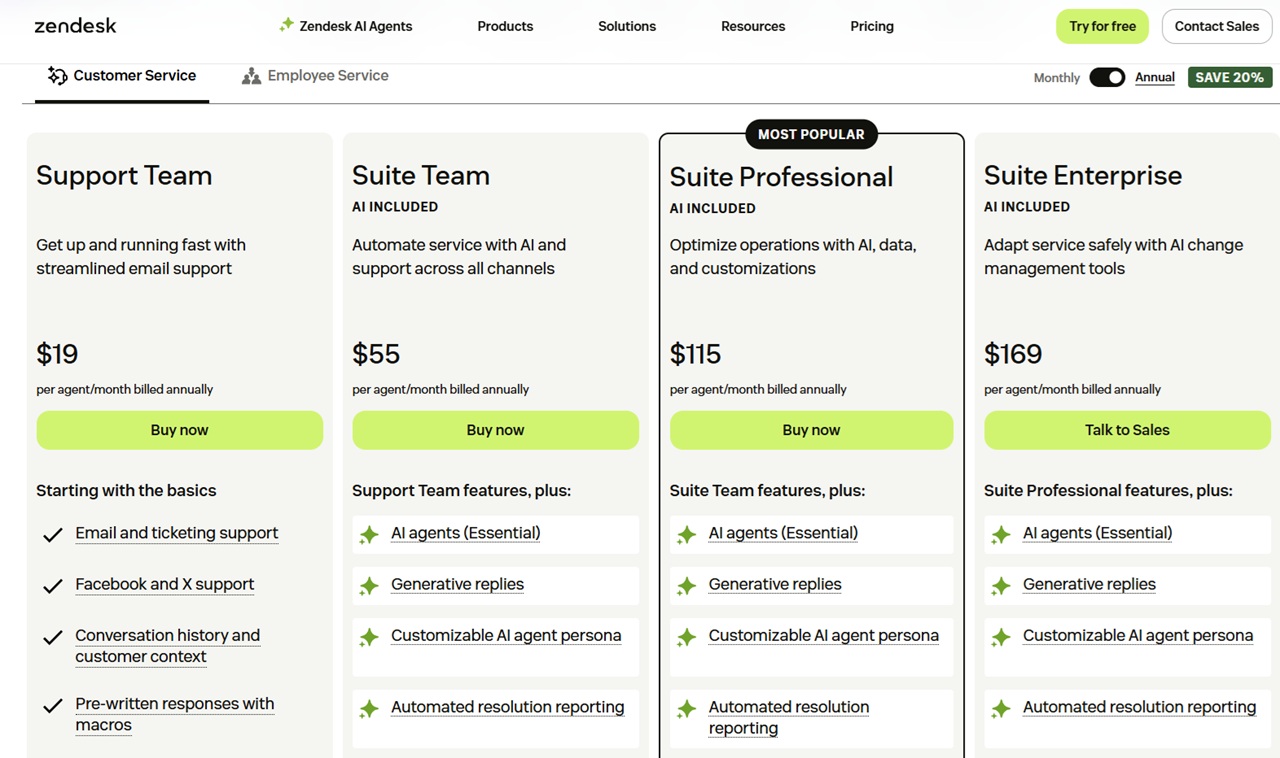
Task: Click the Annual billing link
Action: [1154, 77]
